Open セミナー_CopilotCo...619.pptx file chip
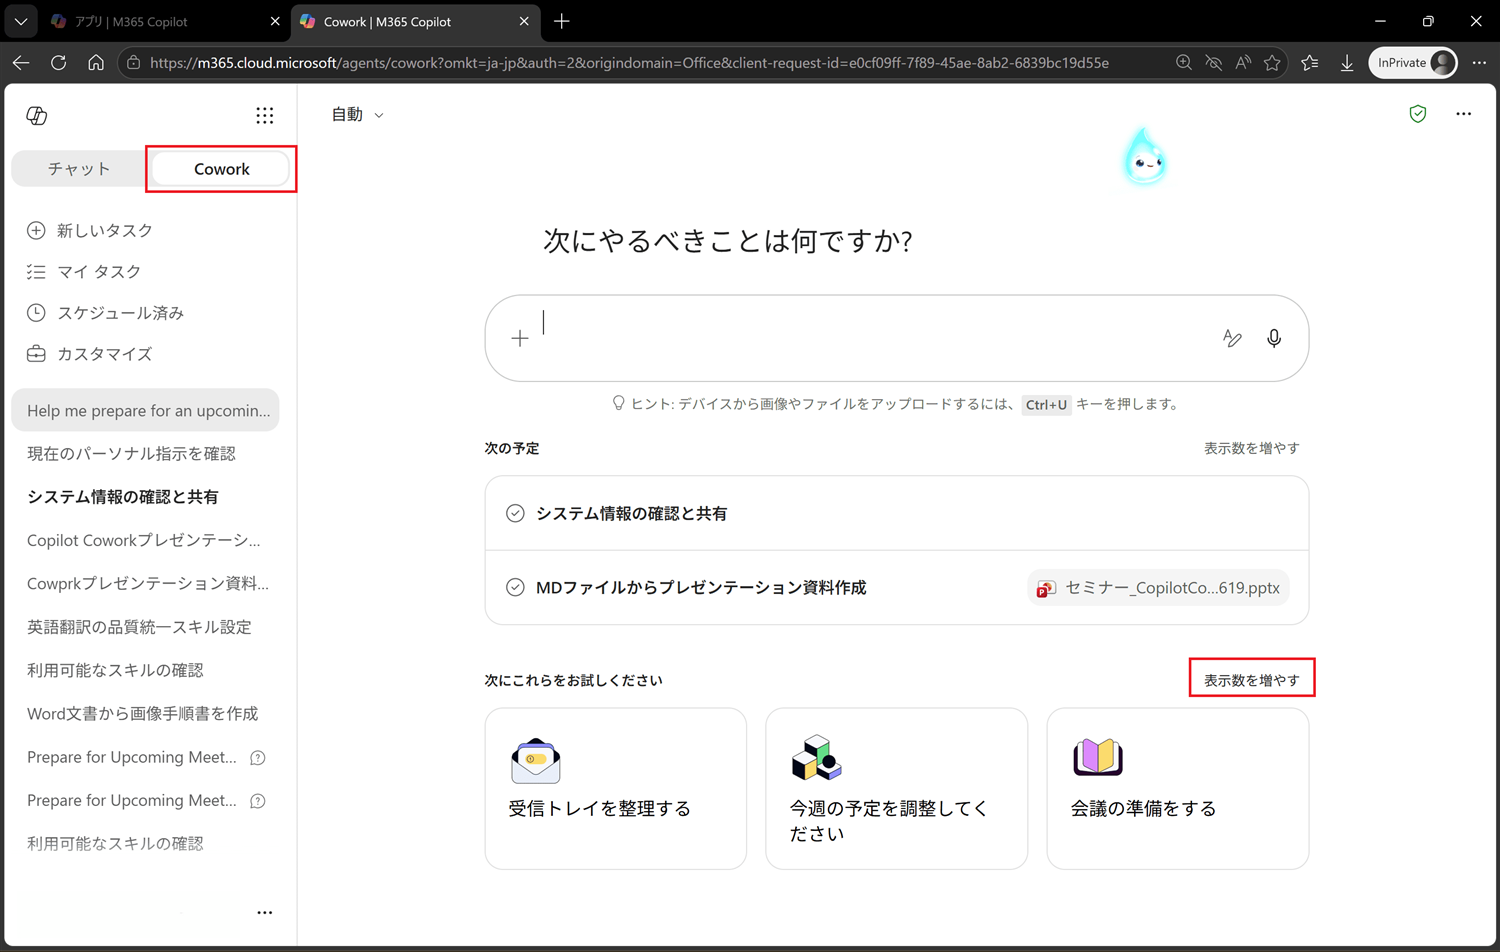The height and width of the screenshot is (952, 1500). click(1158, 588)
